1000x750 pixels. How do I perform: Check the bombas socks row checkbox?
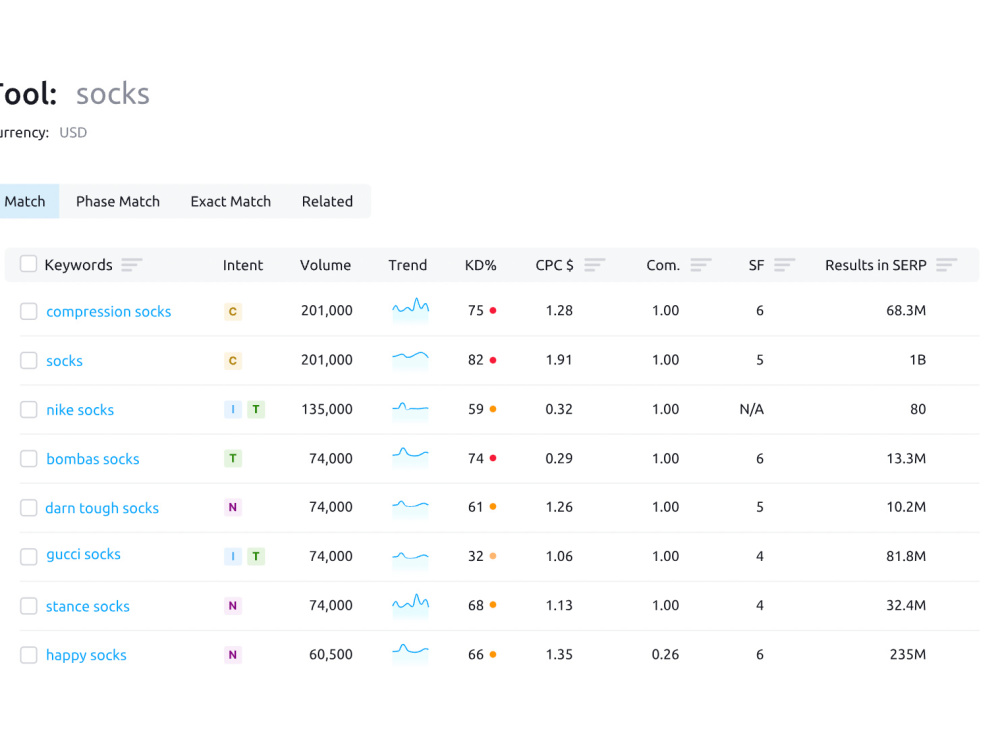coord(29,459)
